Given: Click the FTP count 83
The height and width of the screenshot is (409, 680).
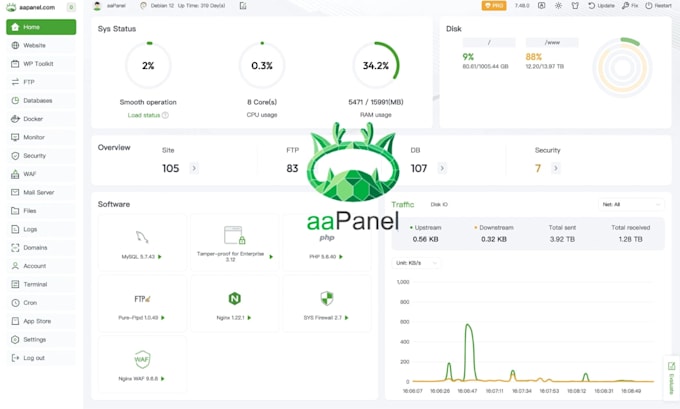Looking at the screenshot, I should 292,168.
